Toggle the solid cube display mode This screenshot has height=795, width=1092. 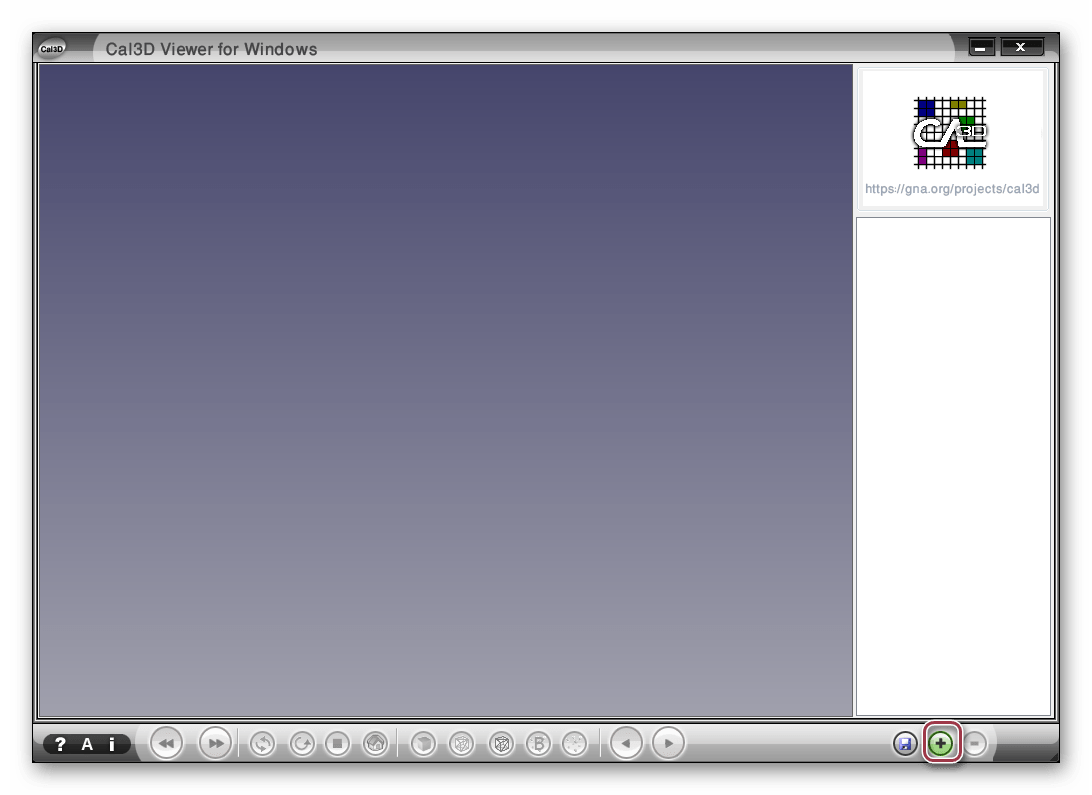click(x=424, y=744)
